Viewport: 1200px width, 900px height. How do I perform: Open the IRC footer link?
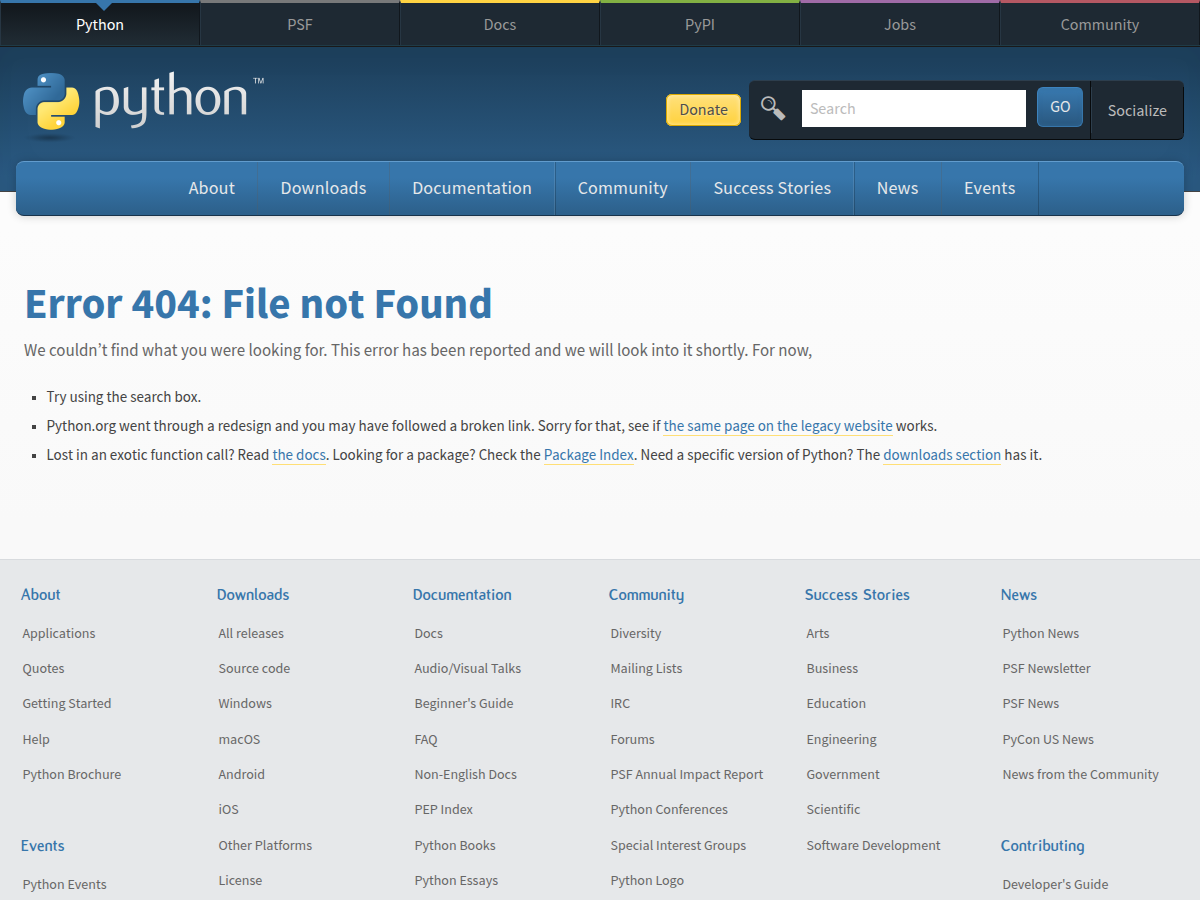pos(621,703)
